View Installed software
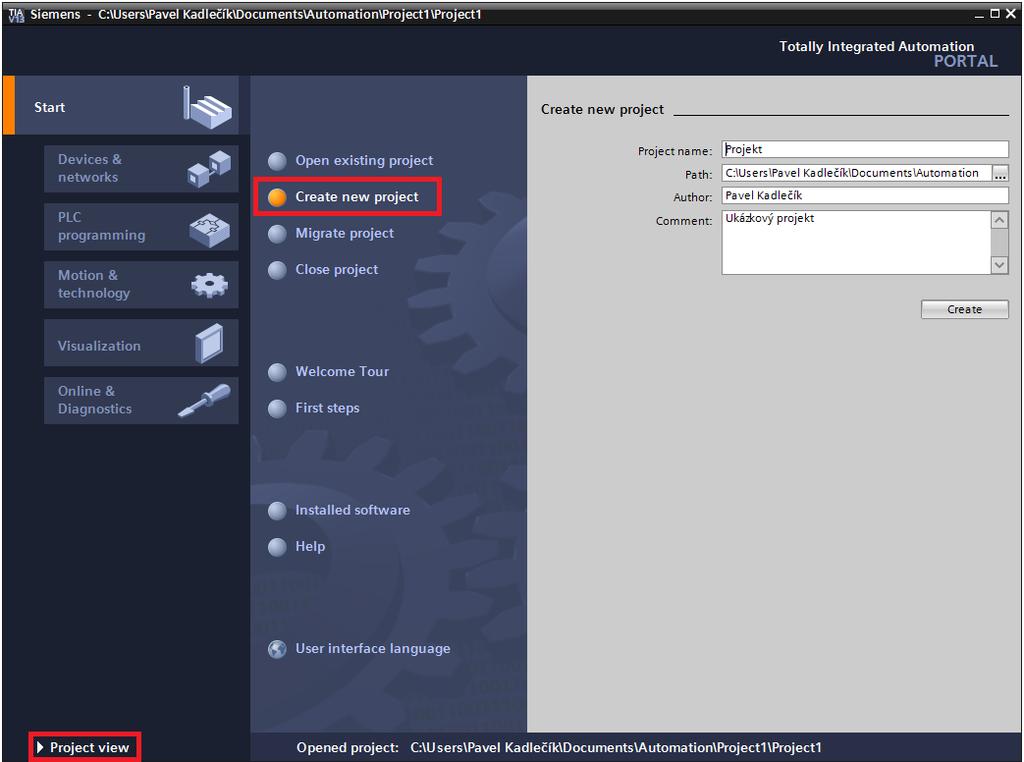 353,510
